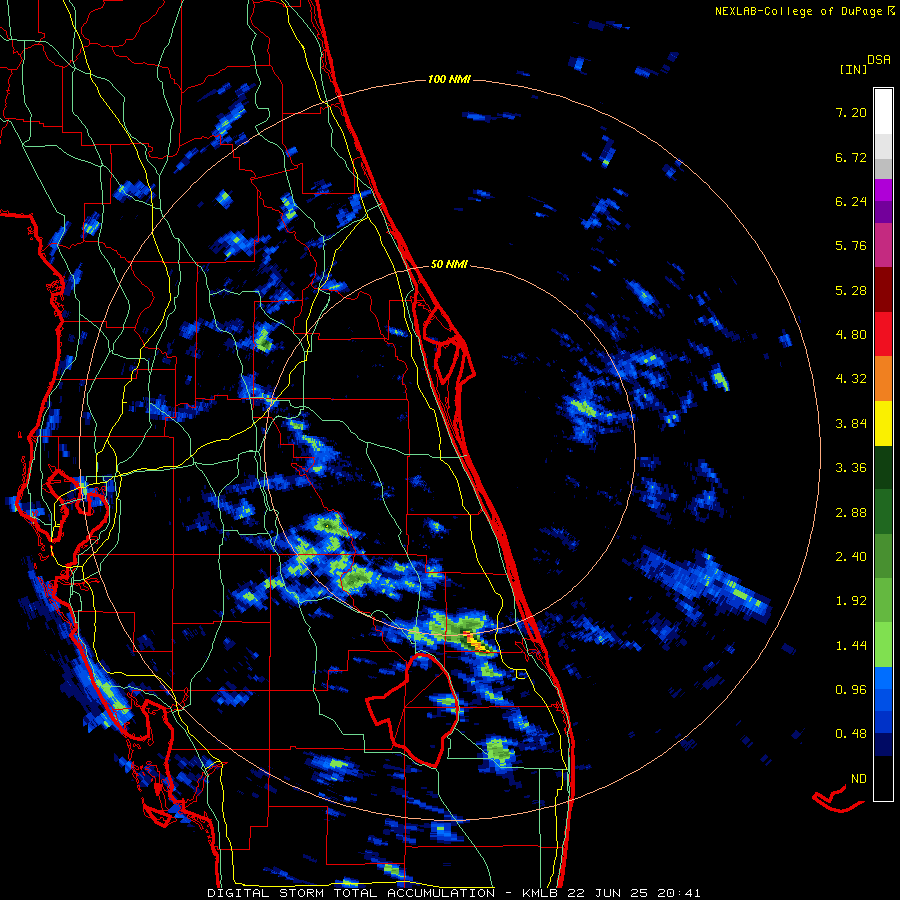Pick the yellow legend swatch
This screenshot has height=900, width=900.
[883, 423]
